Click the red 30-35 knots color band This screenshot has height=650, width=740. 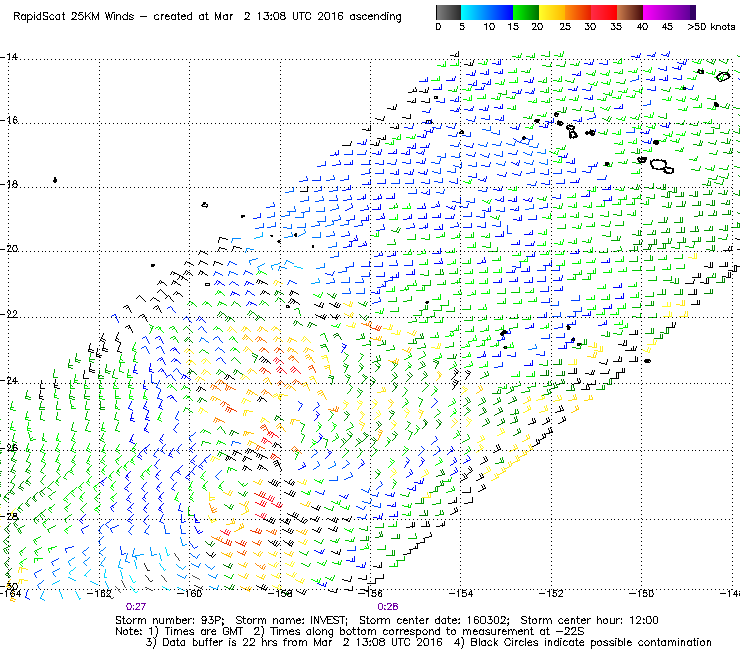point(604,12)
